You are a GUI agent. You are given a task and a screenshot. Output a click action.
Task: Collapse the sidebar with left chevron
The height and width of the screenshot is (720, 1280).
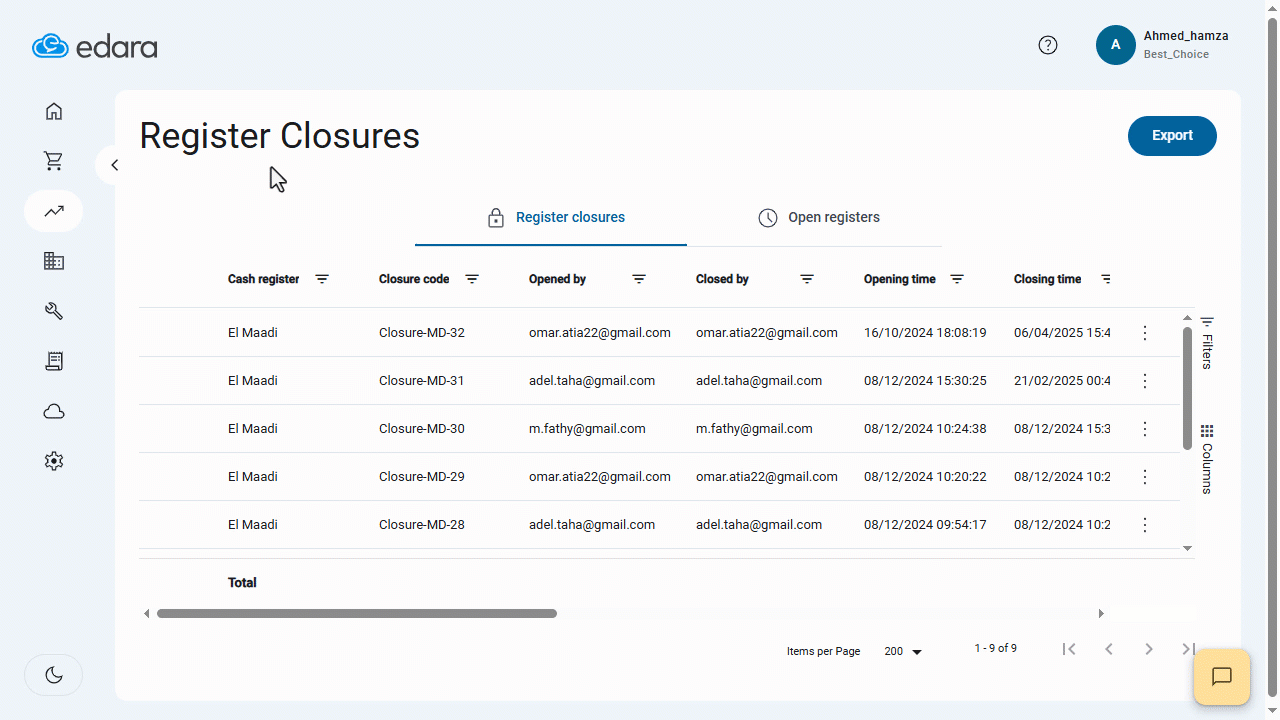[114, 165]
